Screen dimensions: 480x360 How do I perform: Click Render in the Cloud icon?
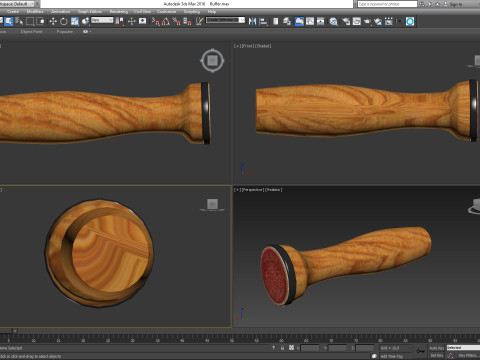pyautogui.click(x=378, y=21)
